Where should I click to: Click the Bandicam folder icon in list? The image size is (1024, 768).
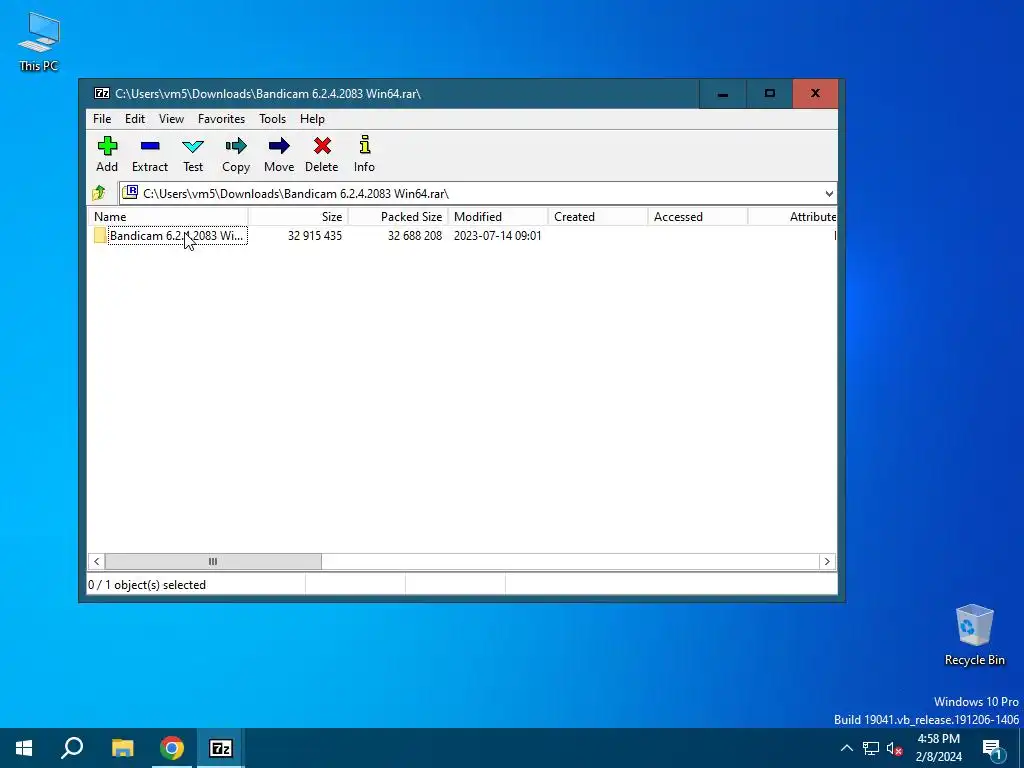tap(100, 236)
